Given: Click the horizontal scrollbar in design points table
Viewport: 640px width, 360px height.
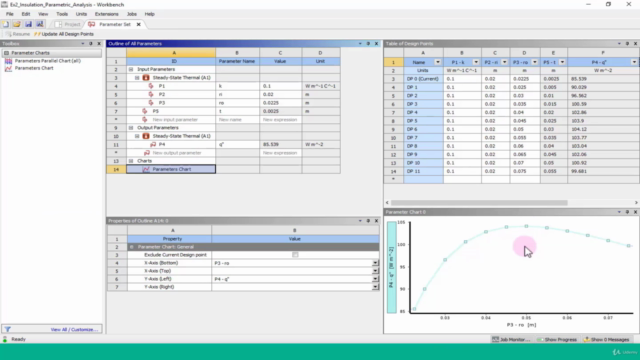Looking at the screenshot, I should (x=479, y=203).
